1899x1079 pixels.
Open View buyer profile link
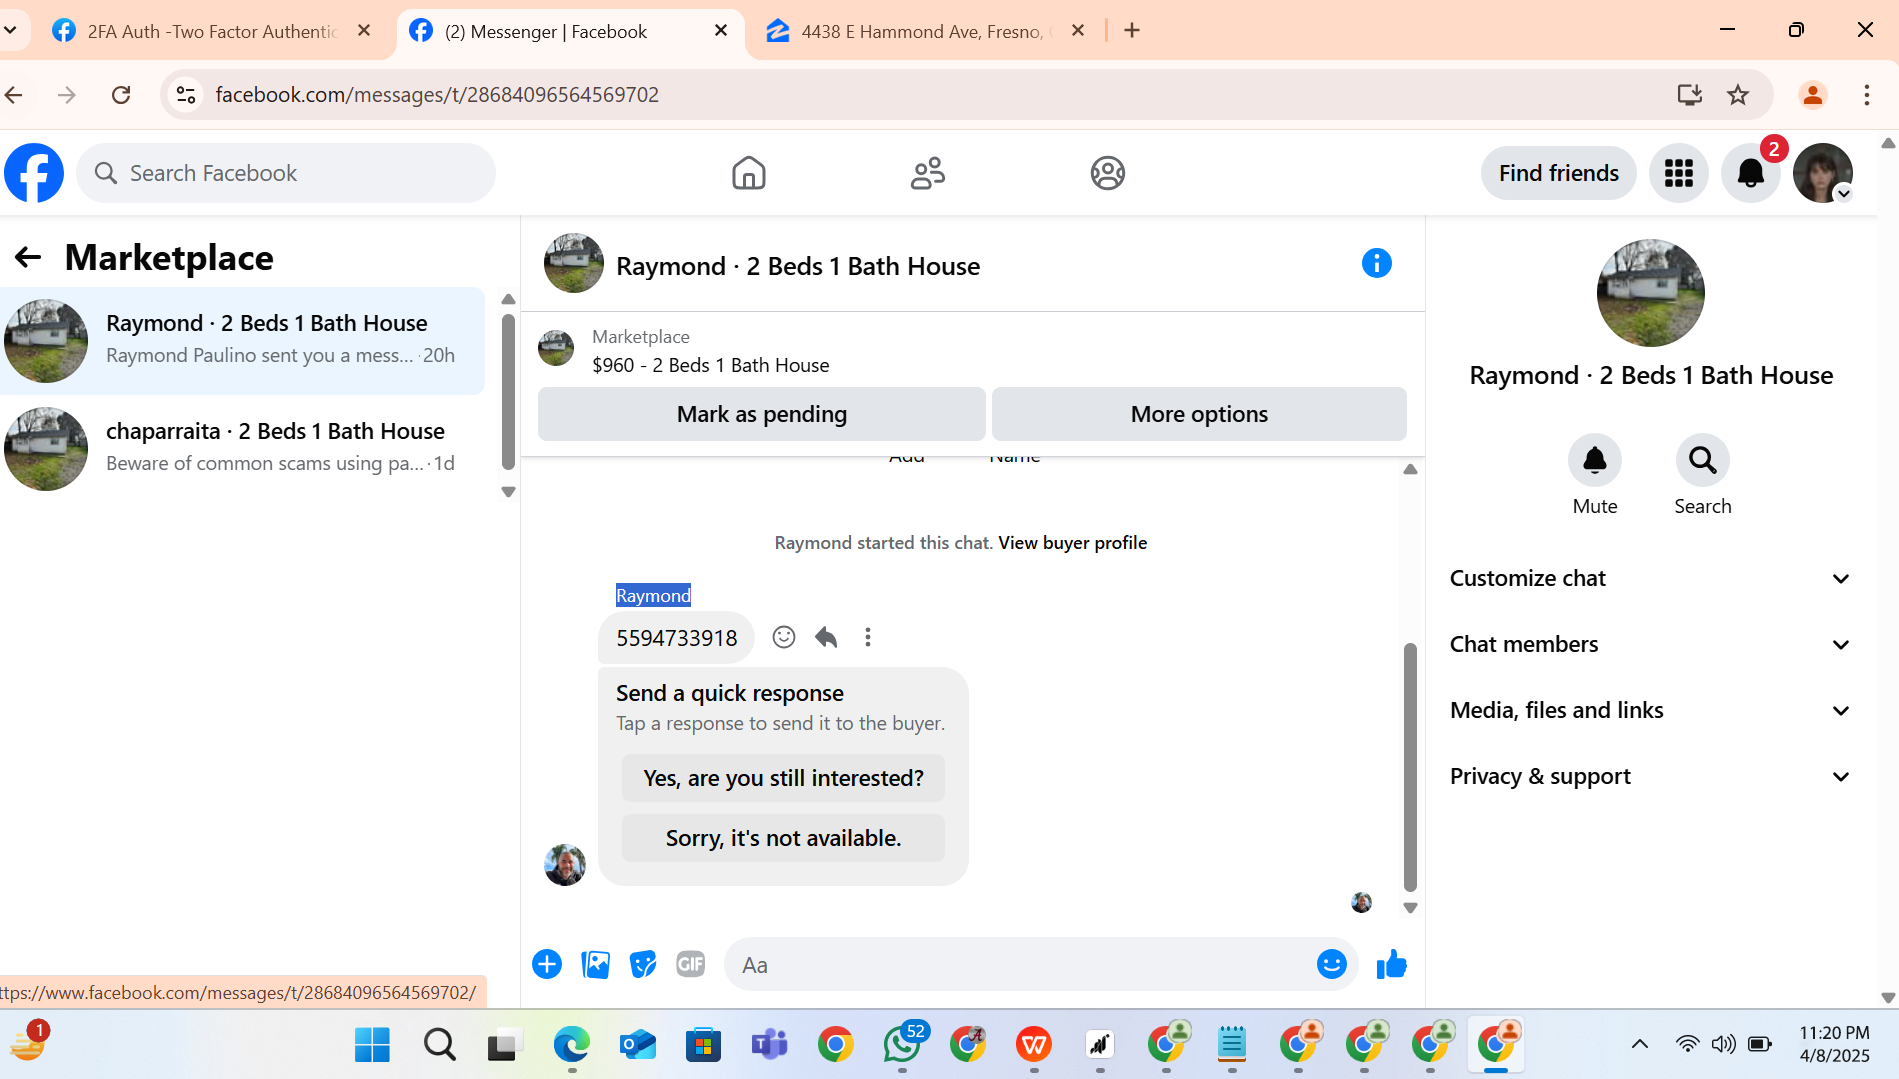click(1072, 543)
